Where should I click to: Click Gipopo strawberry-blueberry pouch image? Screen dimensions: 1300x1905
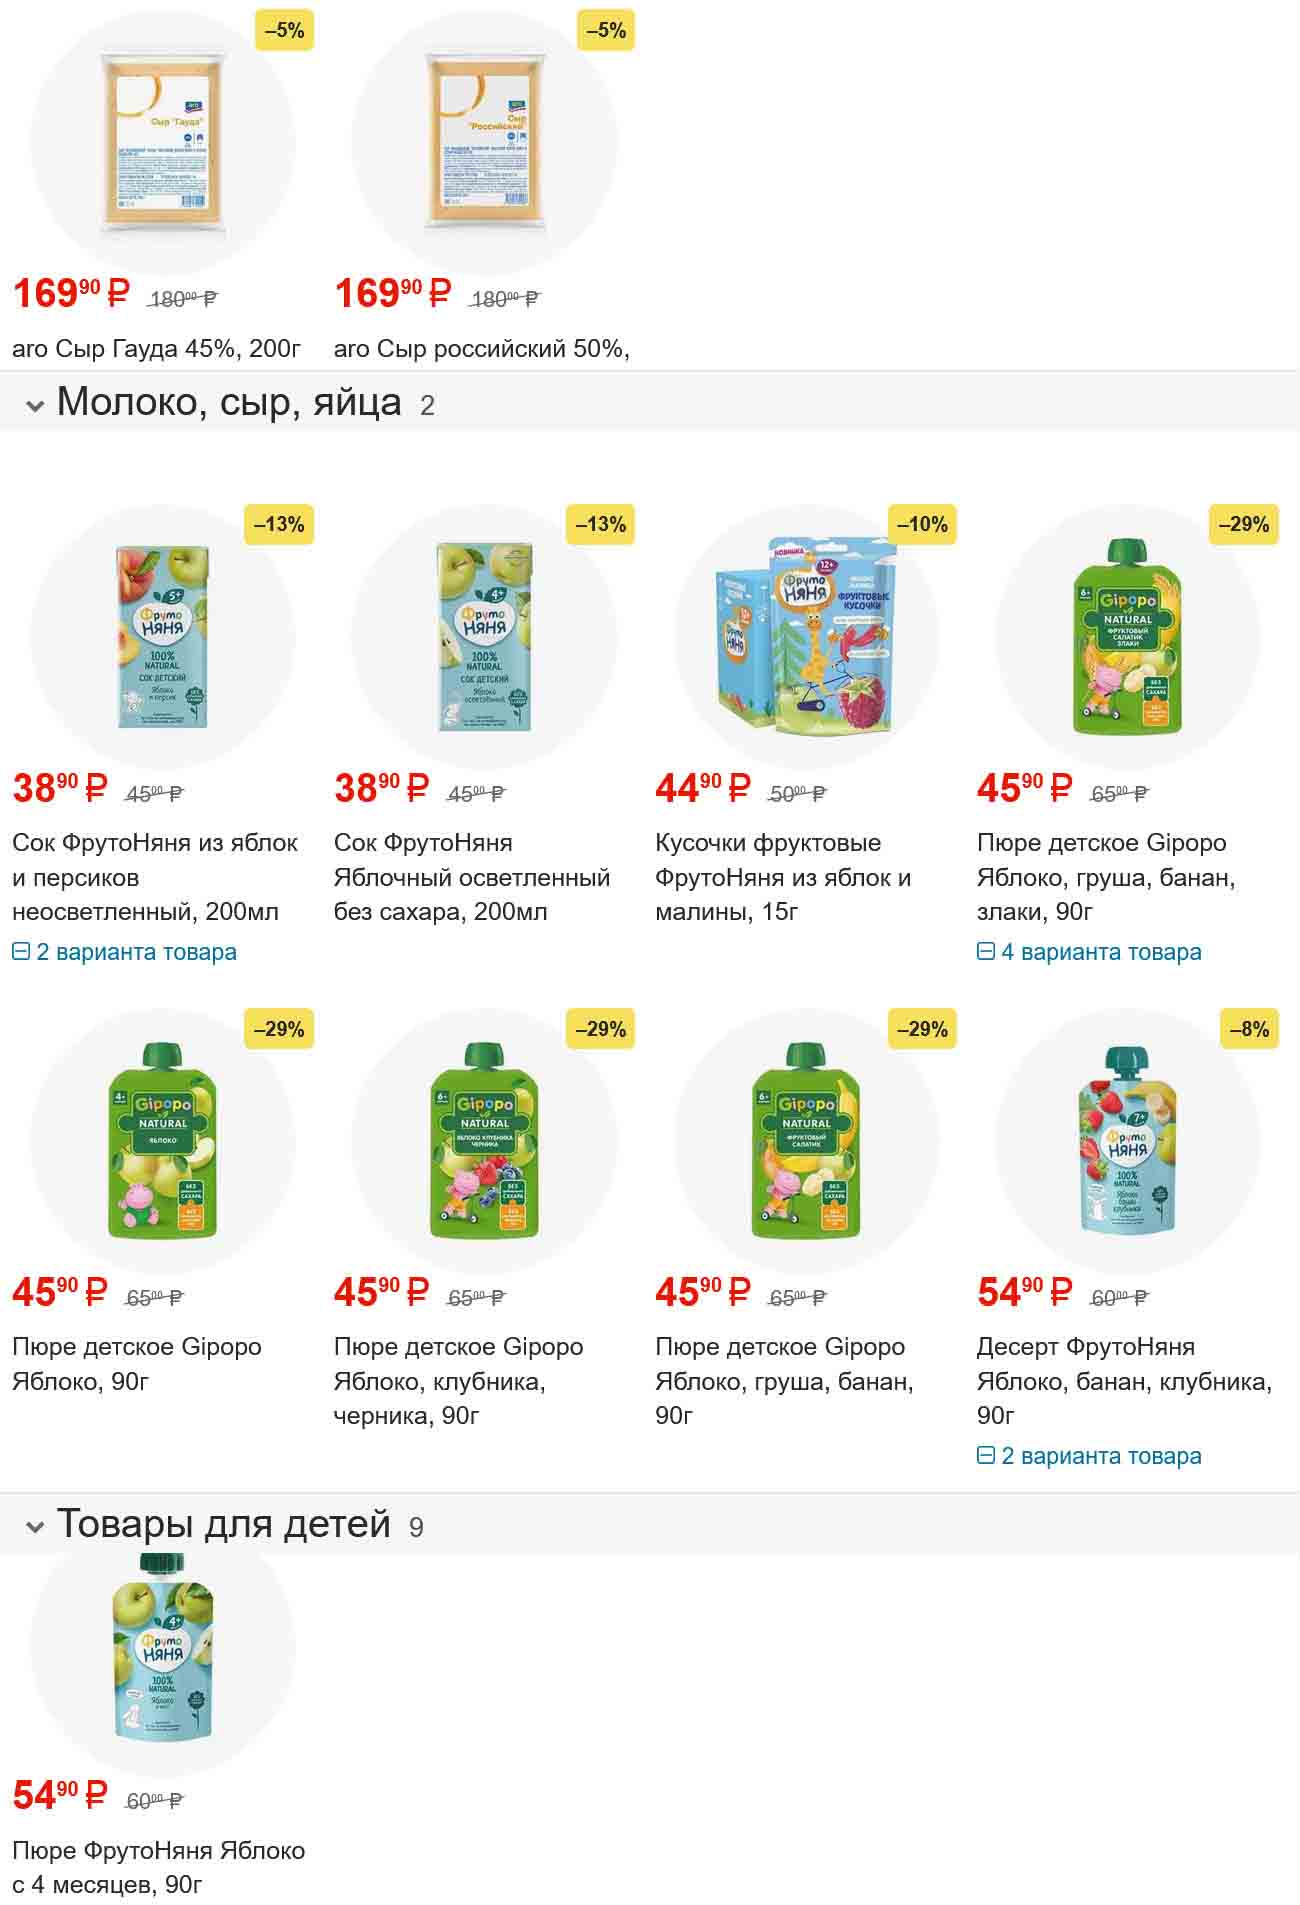click(x=485, y=1141)
